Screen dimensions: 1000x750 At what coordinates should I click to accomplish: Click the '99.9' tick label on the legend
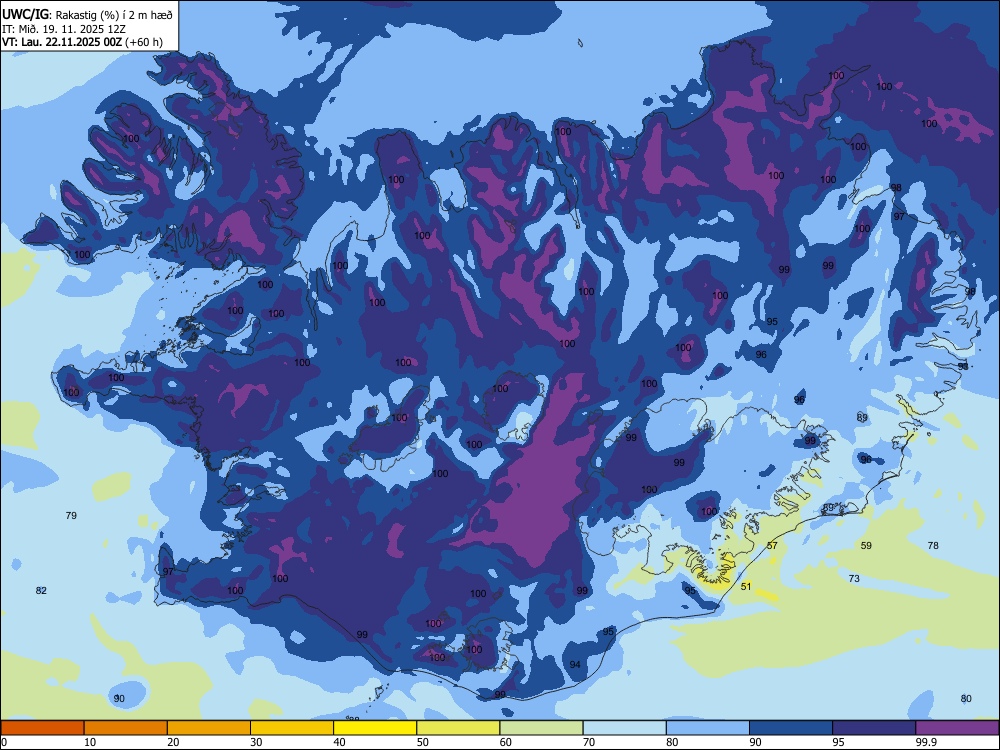925,742
